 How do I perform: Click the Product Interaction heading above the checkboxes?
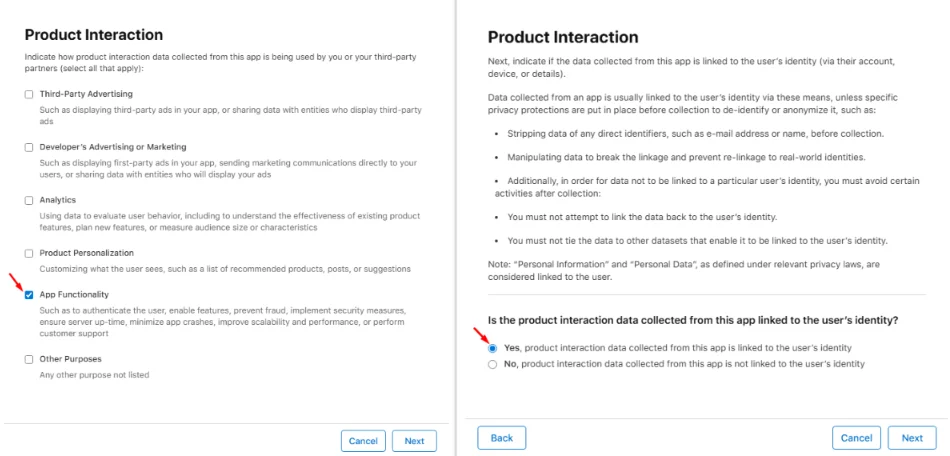pos(94,35)
